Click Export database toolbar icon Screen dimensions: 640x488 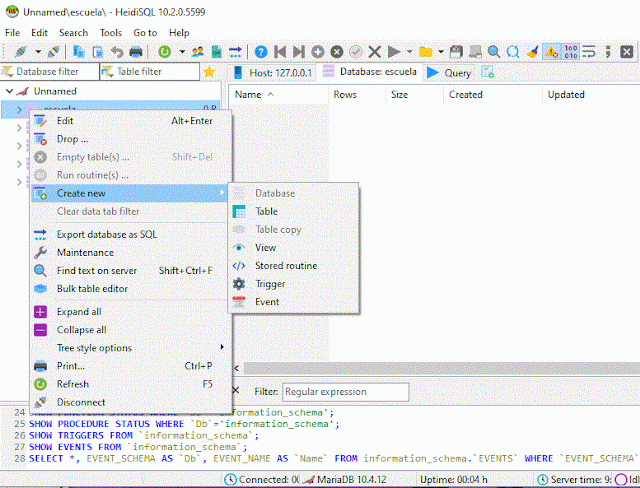click(235, 52)
